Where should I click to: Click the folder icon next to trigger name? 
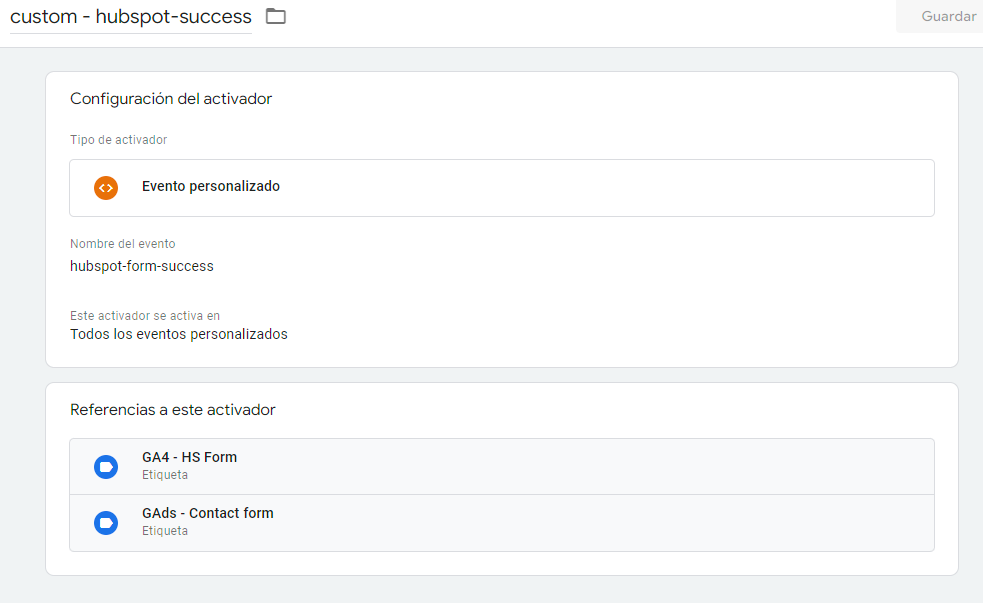pyautogui.click(x=276, y=17)
